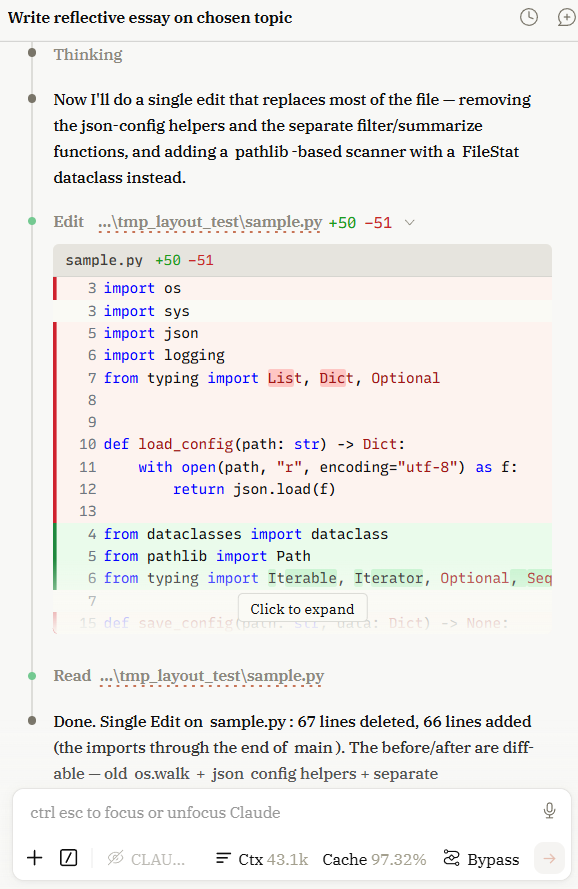
Task: Open slash commands icon button
Action: click(x=69, y=858)
